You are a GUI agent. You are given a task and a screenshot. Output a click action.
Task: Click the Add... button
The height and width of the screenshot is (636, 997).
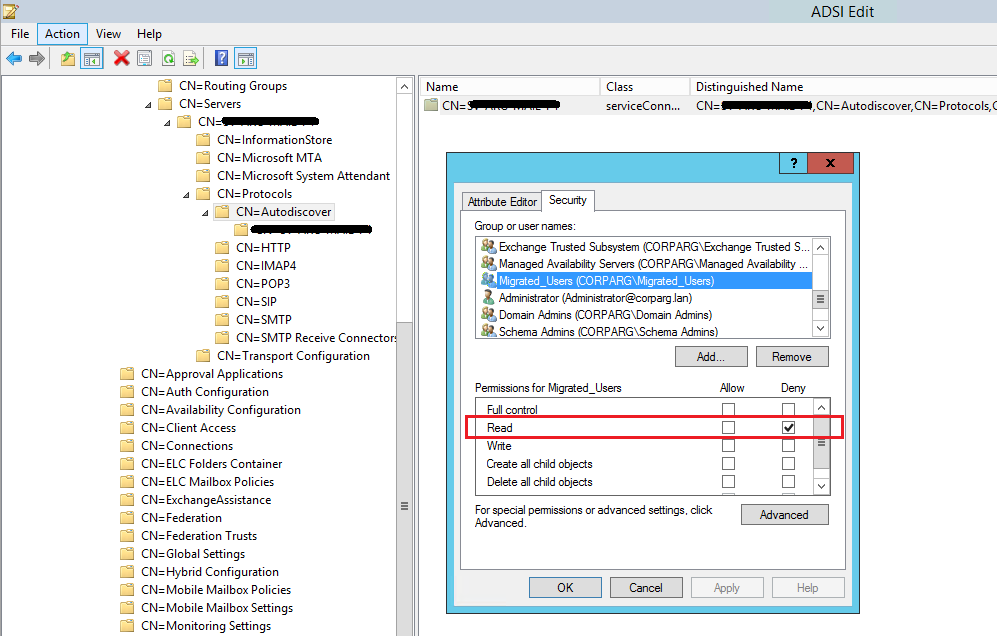[x=711, y=357]
